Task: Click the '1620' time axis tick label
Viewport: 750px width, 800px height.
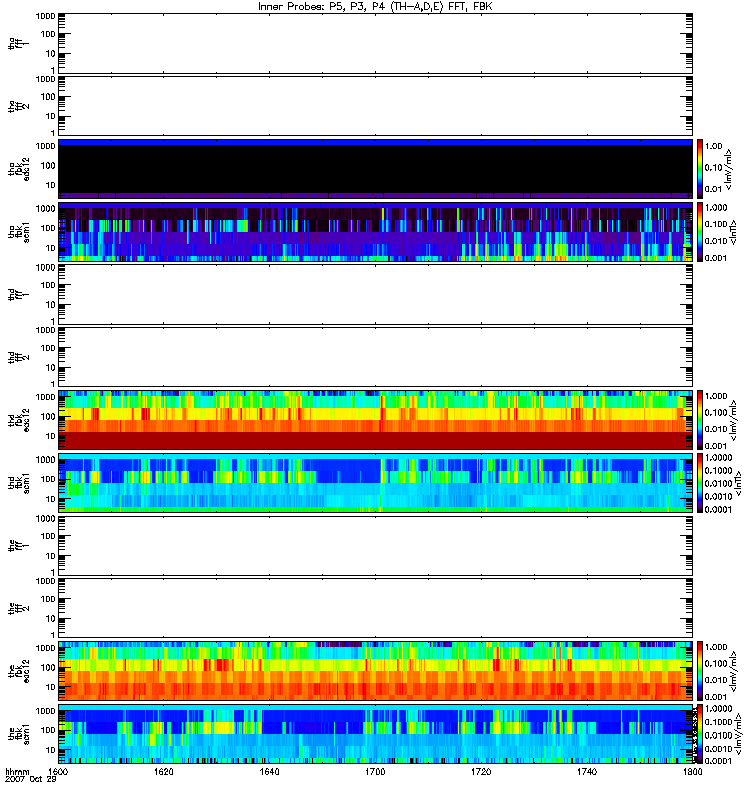Action: tap(164, 771)
